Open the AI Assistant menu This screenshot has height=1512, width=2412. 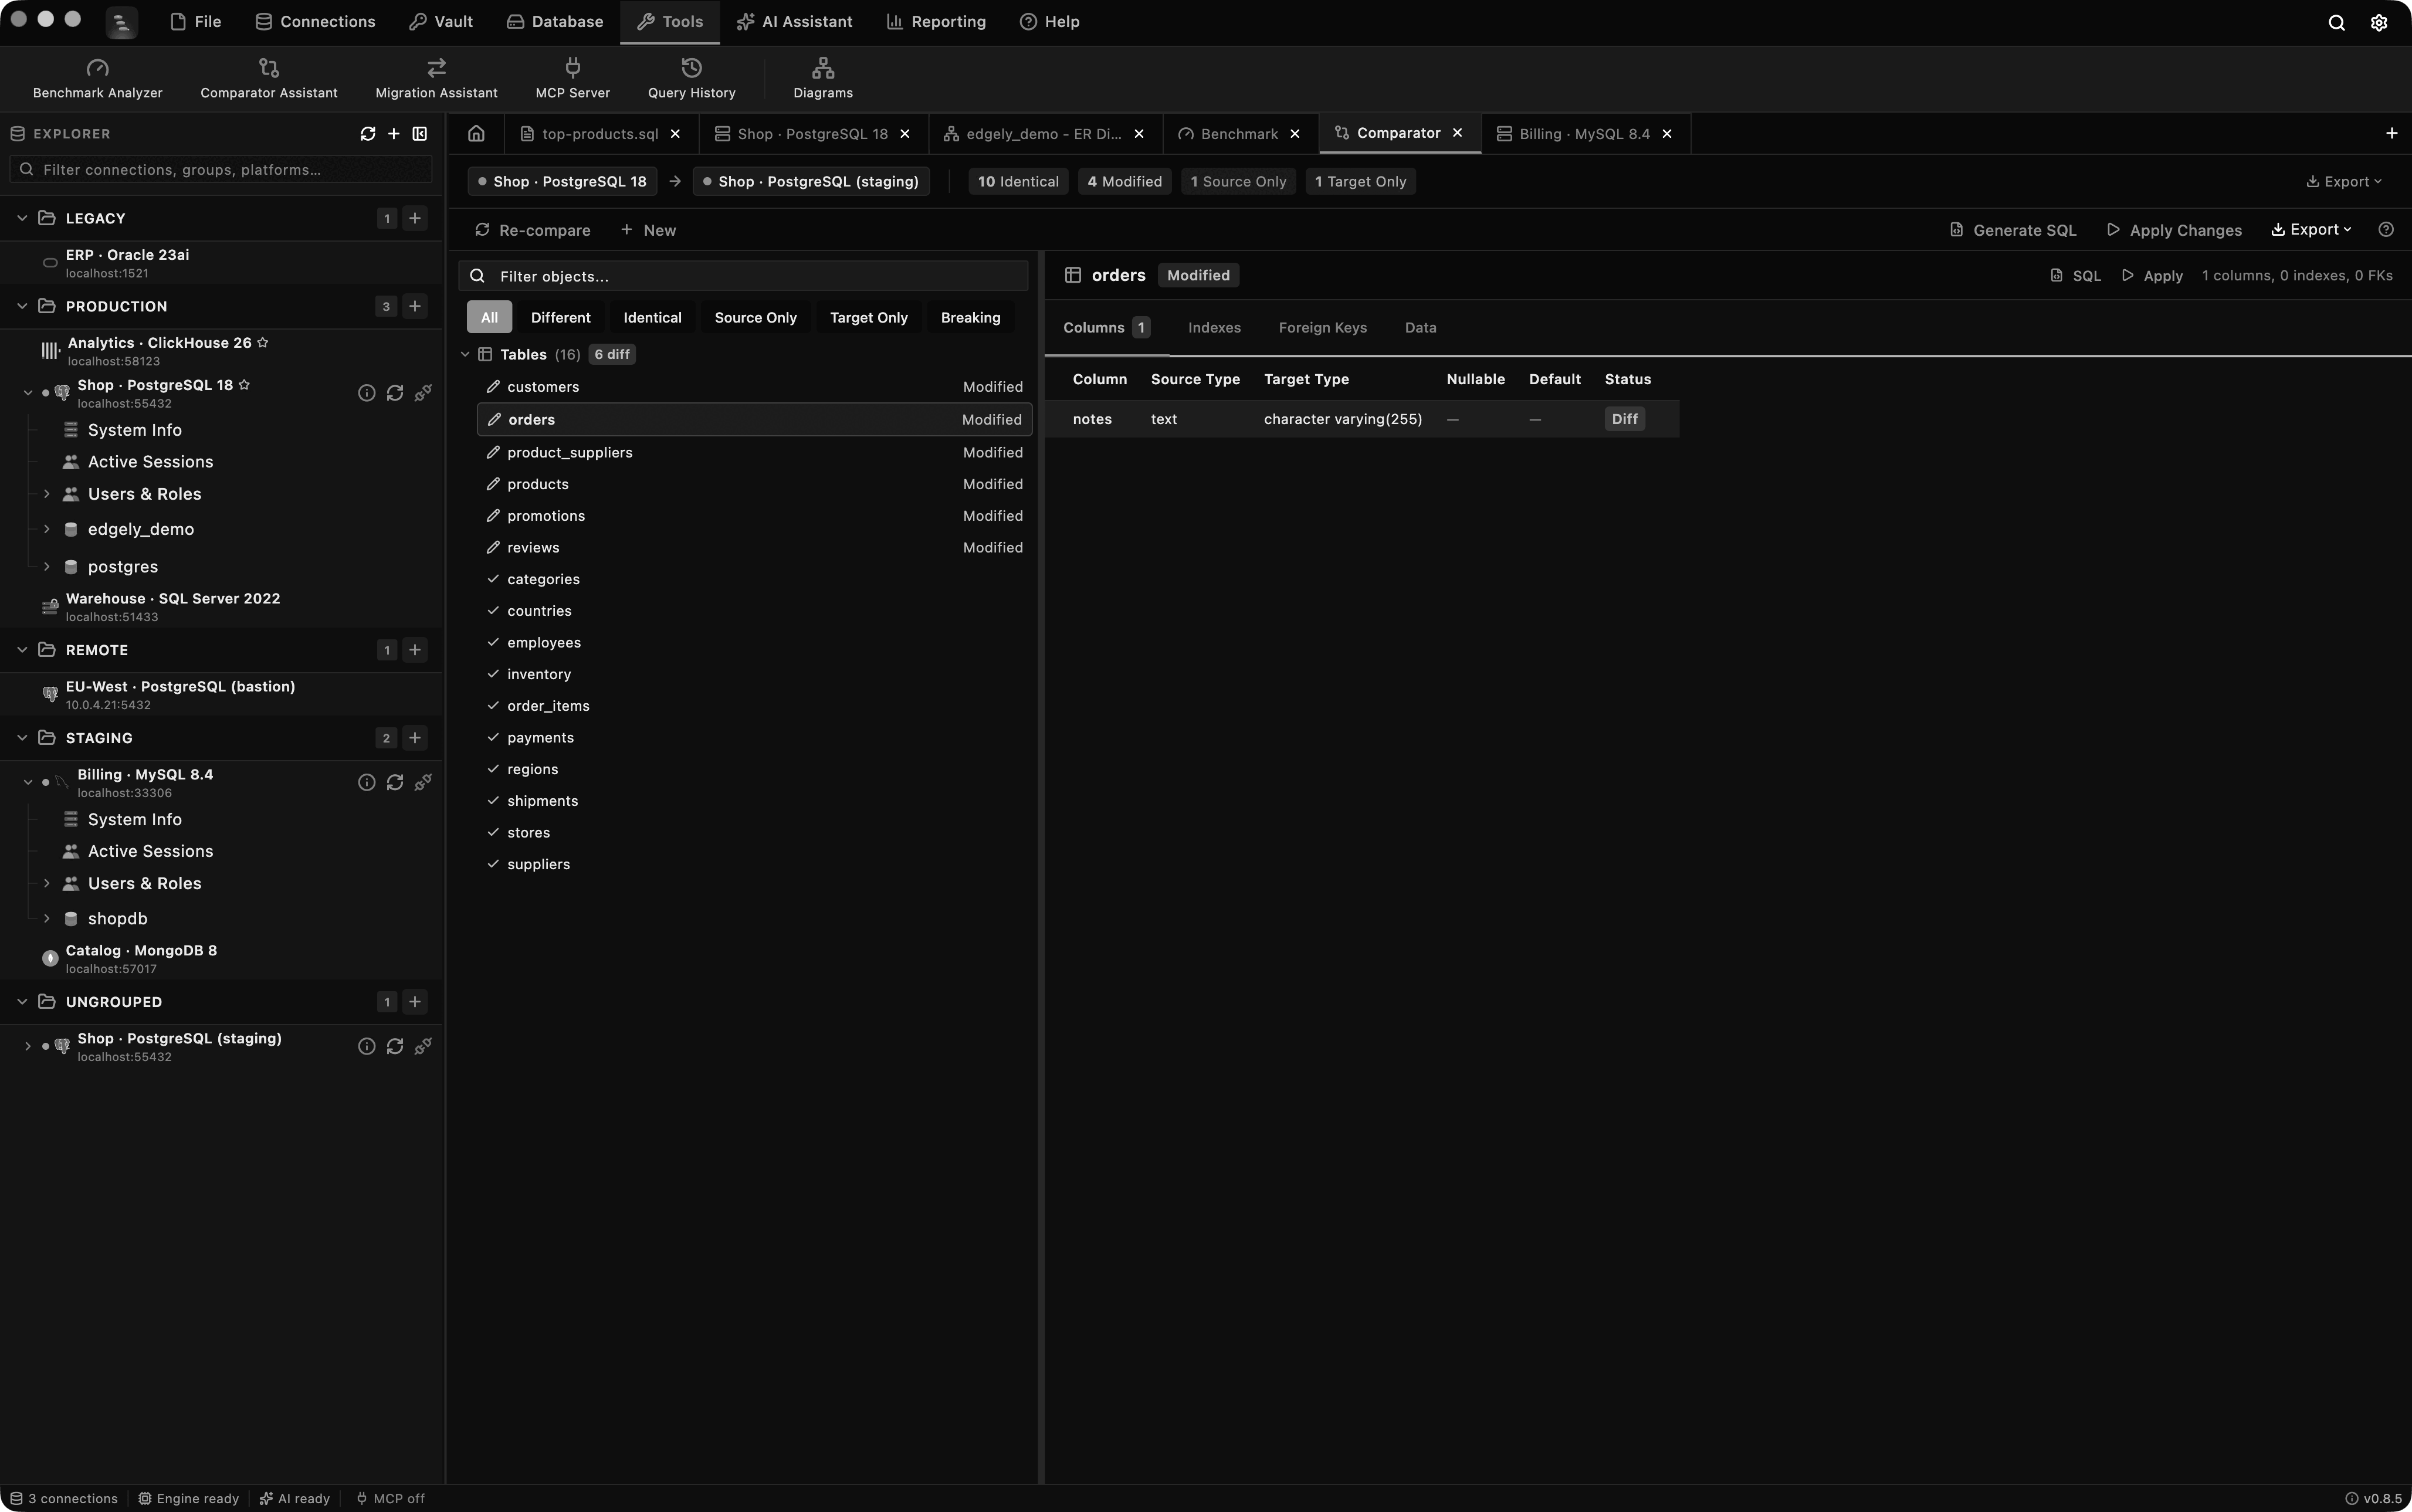794,22
